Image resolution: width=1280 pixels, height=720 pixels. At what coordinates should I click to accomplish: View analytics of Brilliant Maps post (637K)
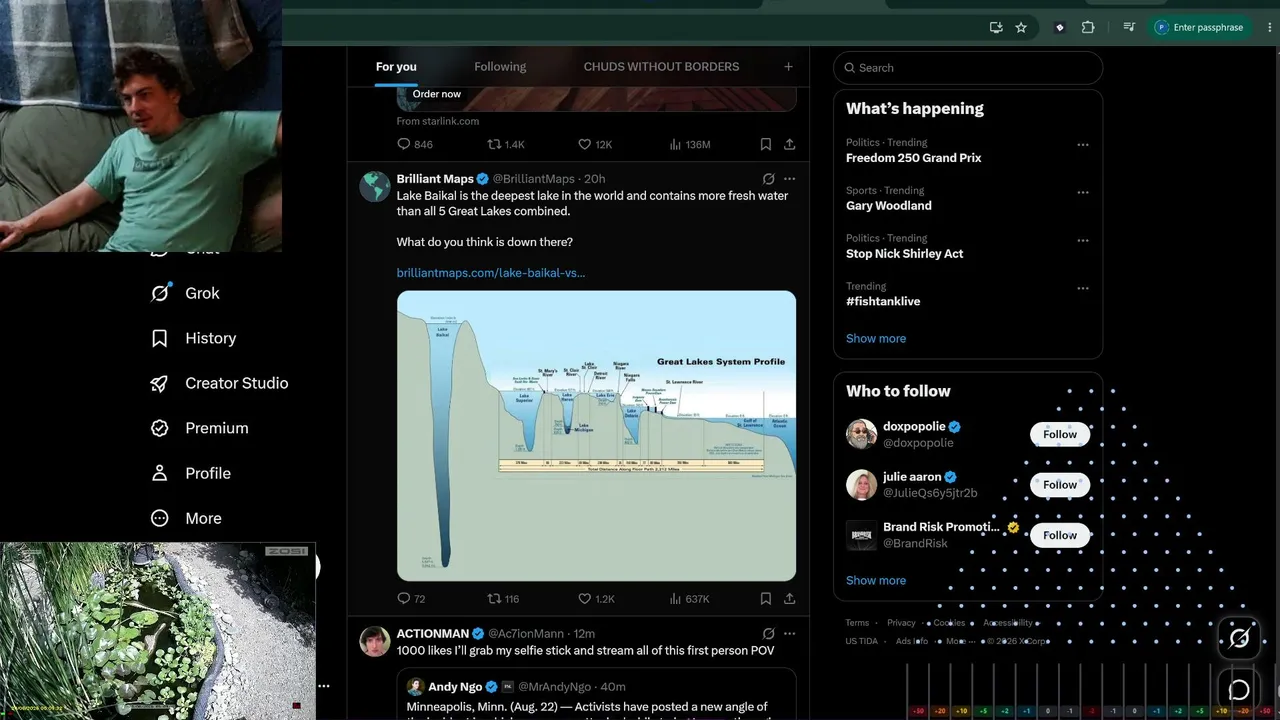[689, 599]
